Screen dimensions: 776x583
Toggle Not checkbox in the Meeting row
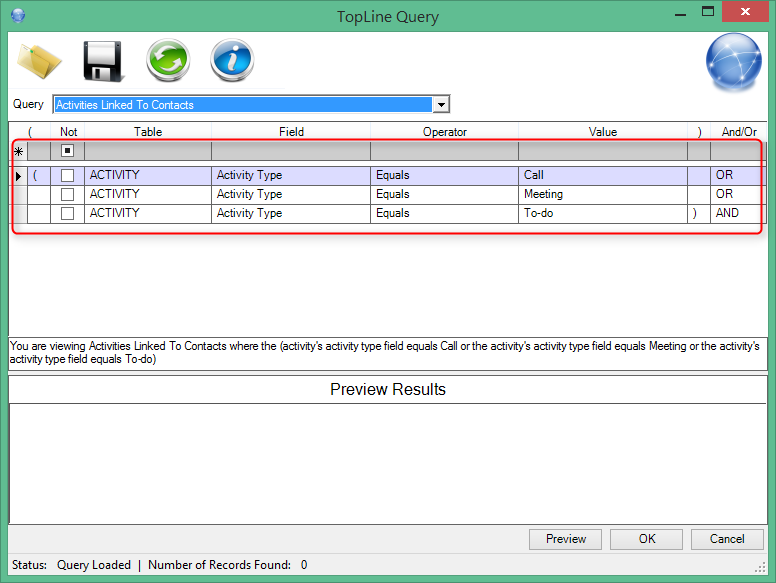click(67, 194)
